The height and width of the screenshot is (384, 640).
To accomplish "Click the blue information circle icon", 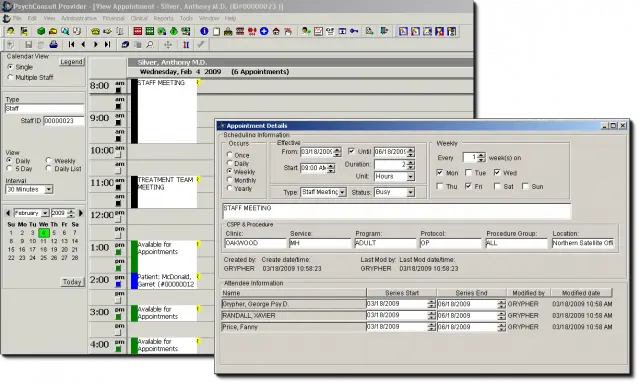I will pyautogui.click(x=204, y=31).
